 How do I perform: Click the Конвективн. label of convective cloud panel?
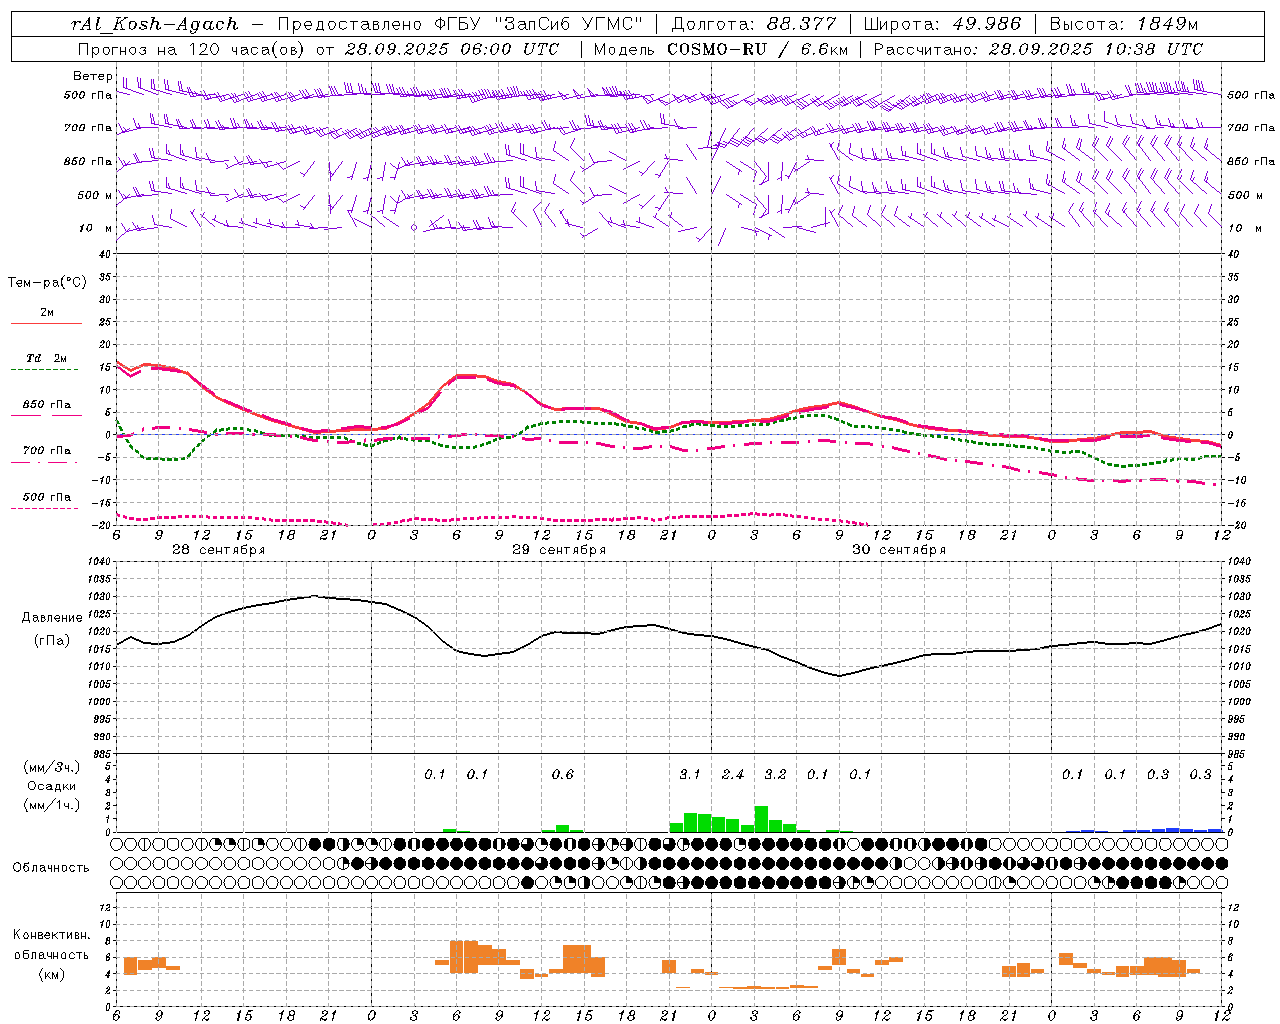pyautogui.click(x=51, y=935)
